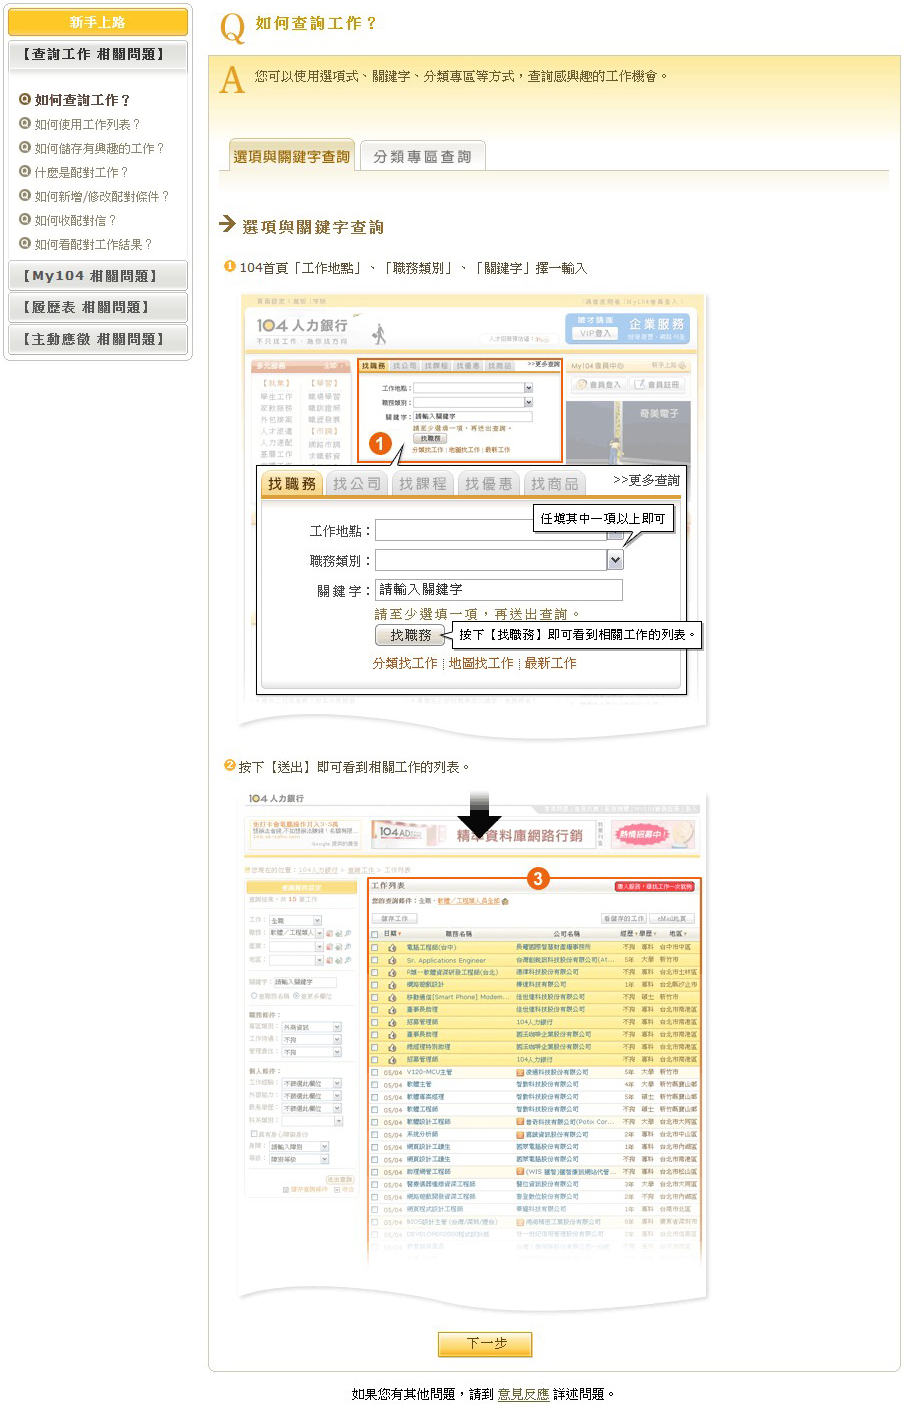Image resolution: width=905 pixels, height=1413 pixels.
Task: Open 如何使用工作列表？ help topic
Action: pyautogui.click(x=87, y=124)
